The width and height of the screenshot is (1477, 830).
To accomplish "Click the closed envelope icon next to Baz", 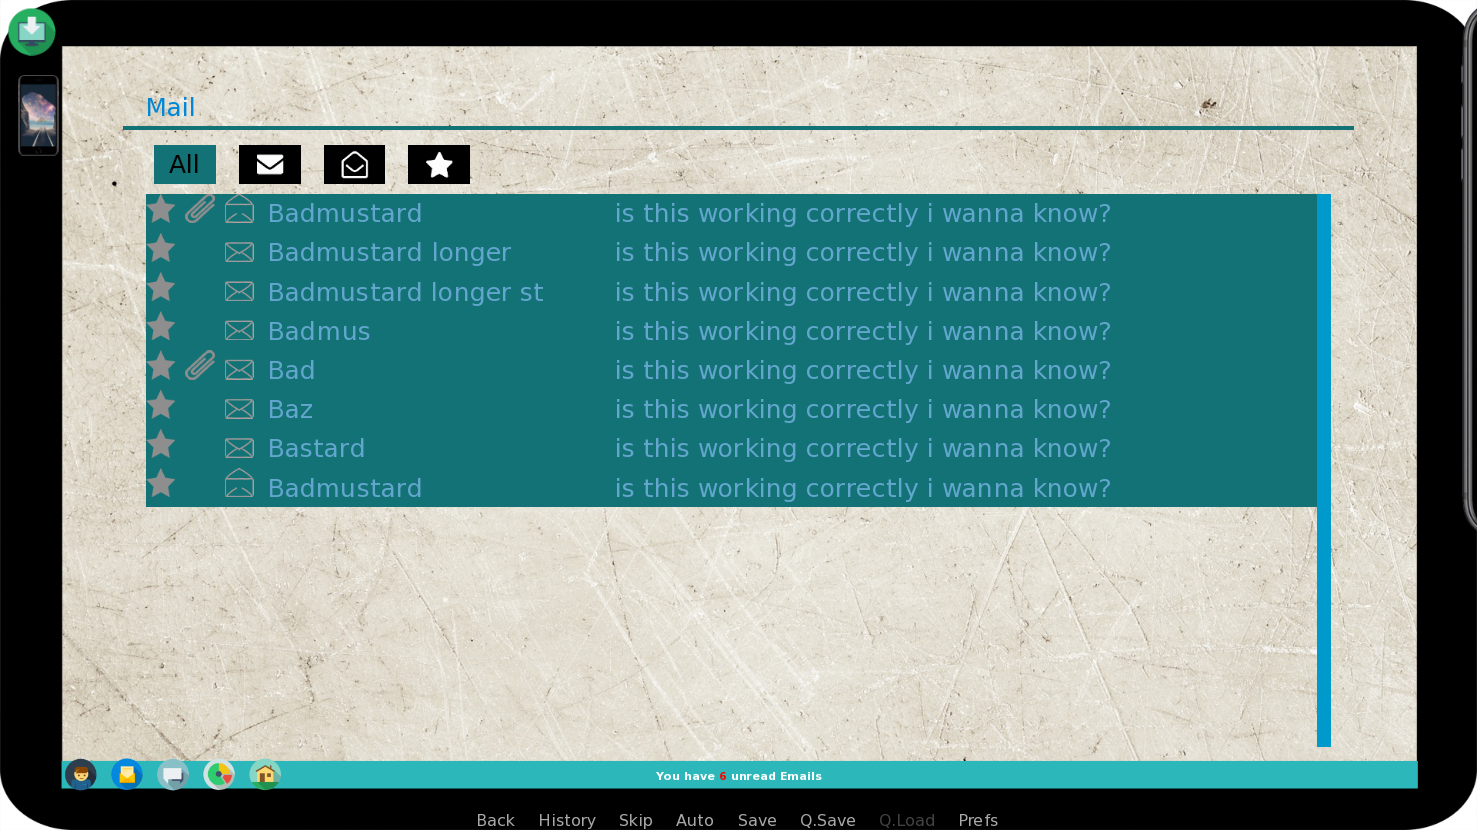I will point(239,409).
